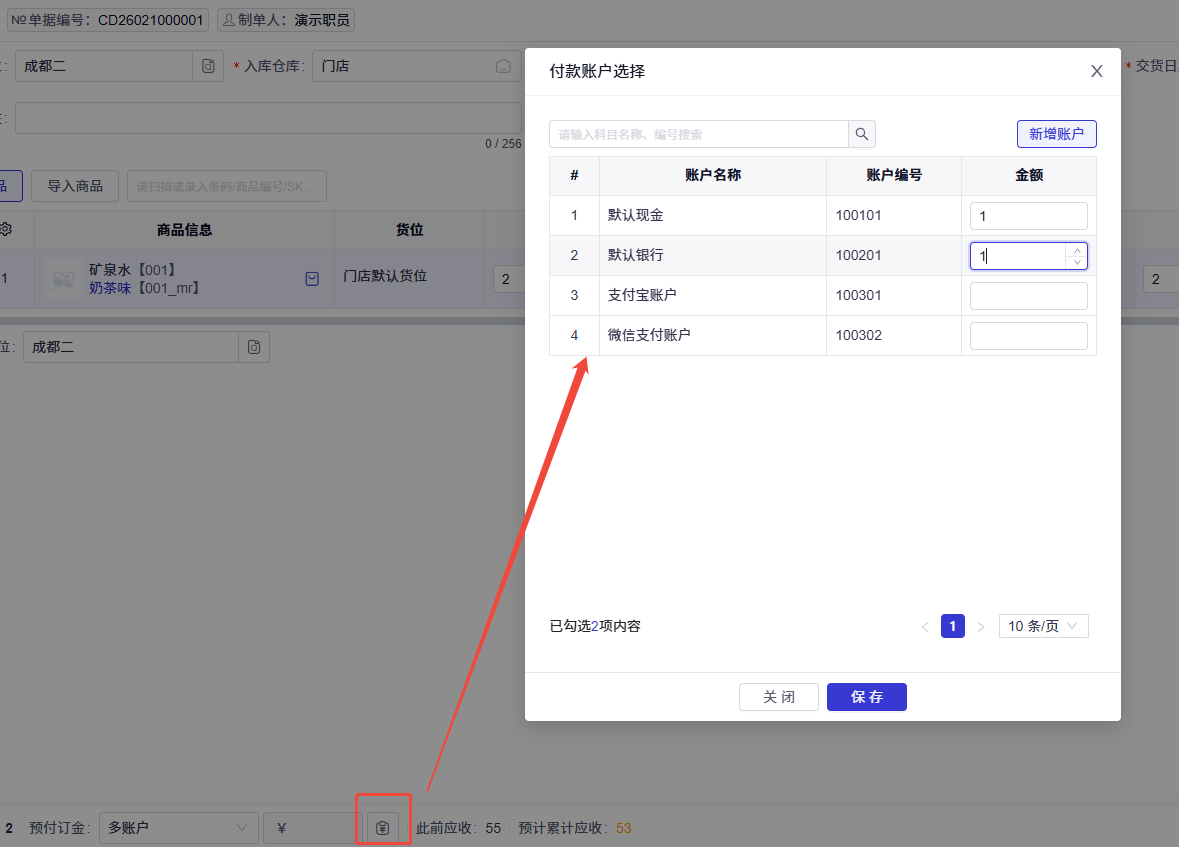
Task: Click account number 100301
Action: point(858,295)
